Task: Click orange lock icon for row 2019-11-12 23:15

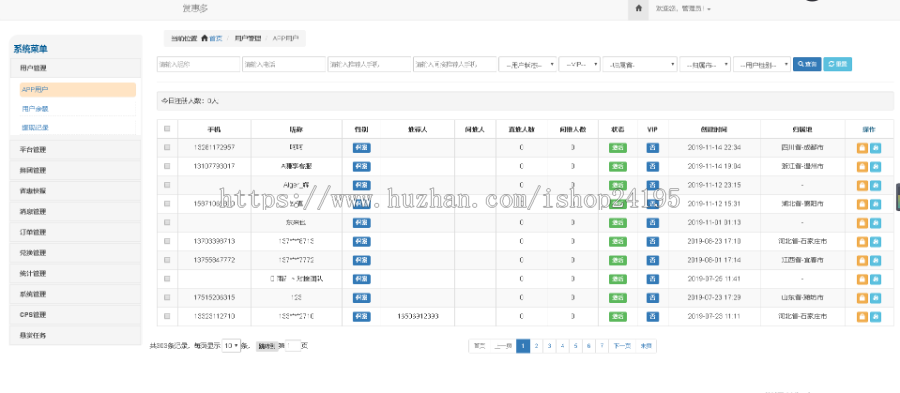Action: click(x=862, y=185)
